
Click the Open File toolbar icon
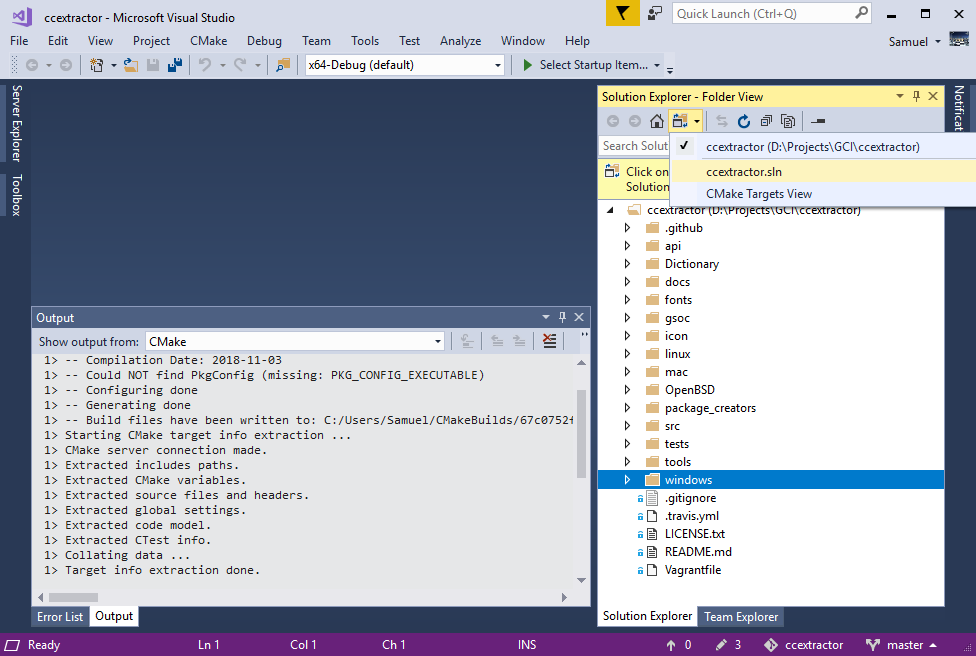click(x=131, y=65)
